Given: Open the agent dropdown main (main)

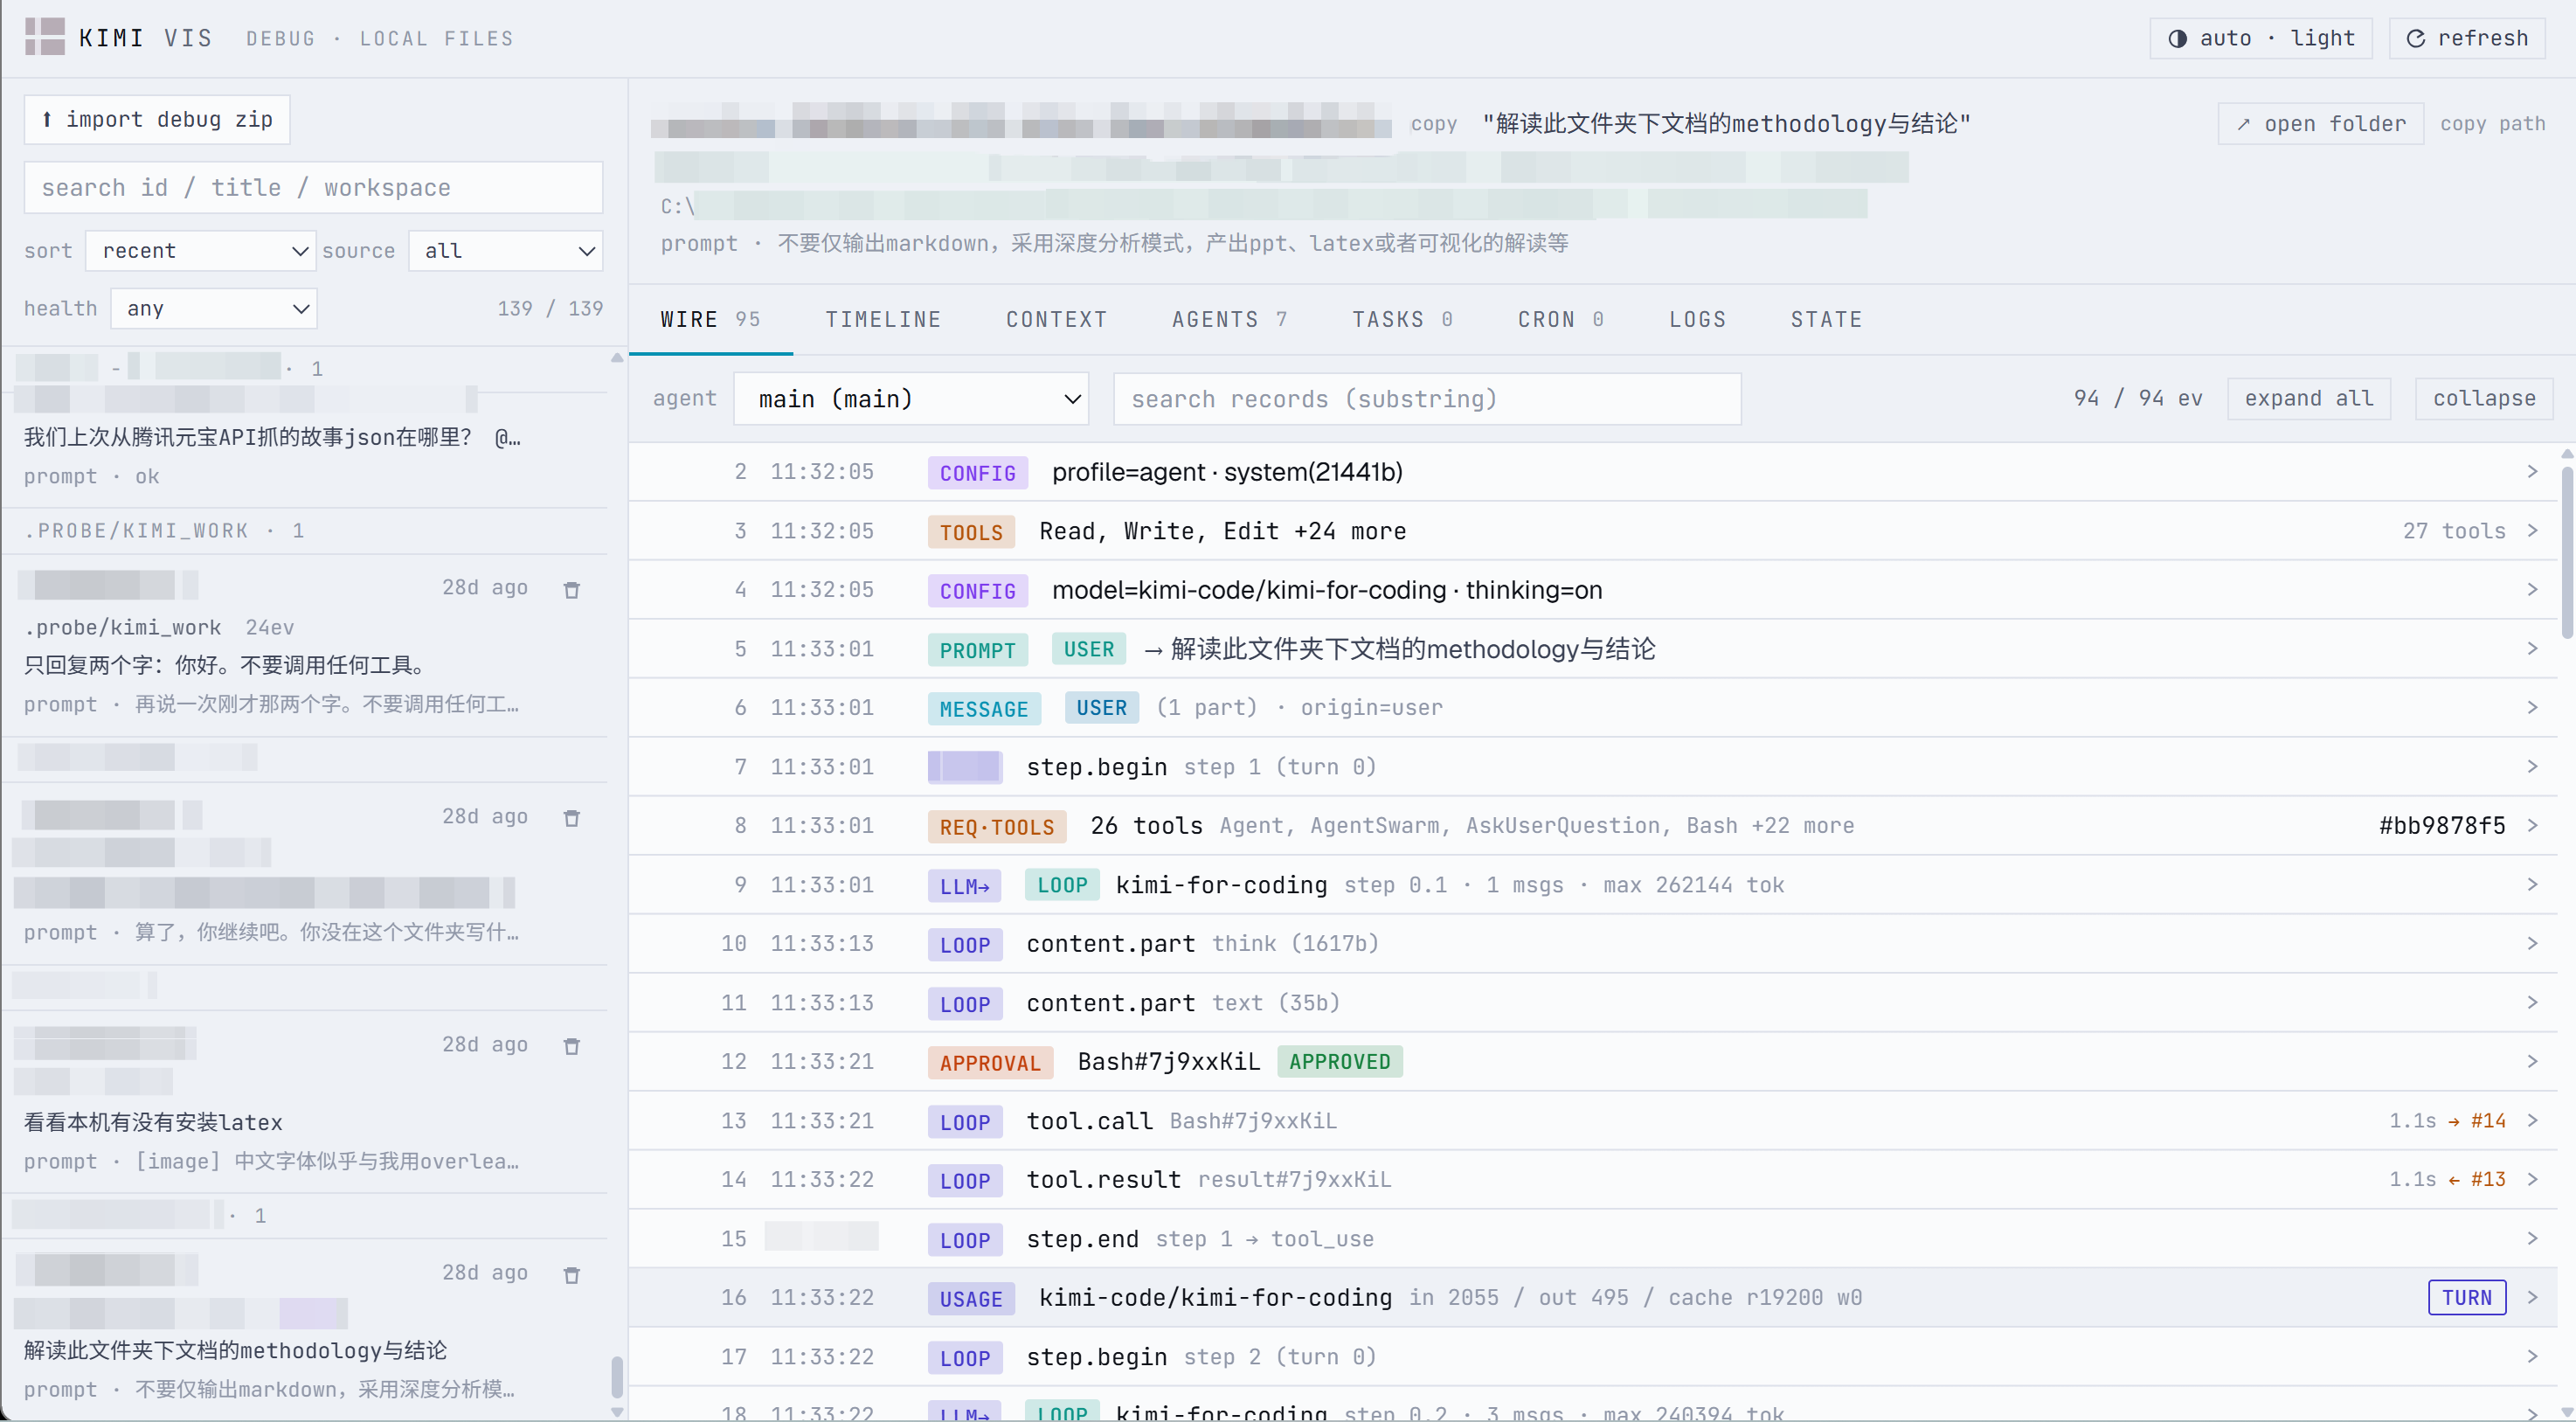Looking at the screenshot, I should tap(910, 399).
